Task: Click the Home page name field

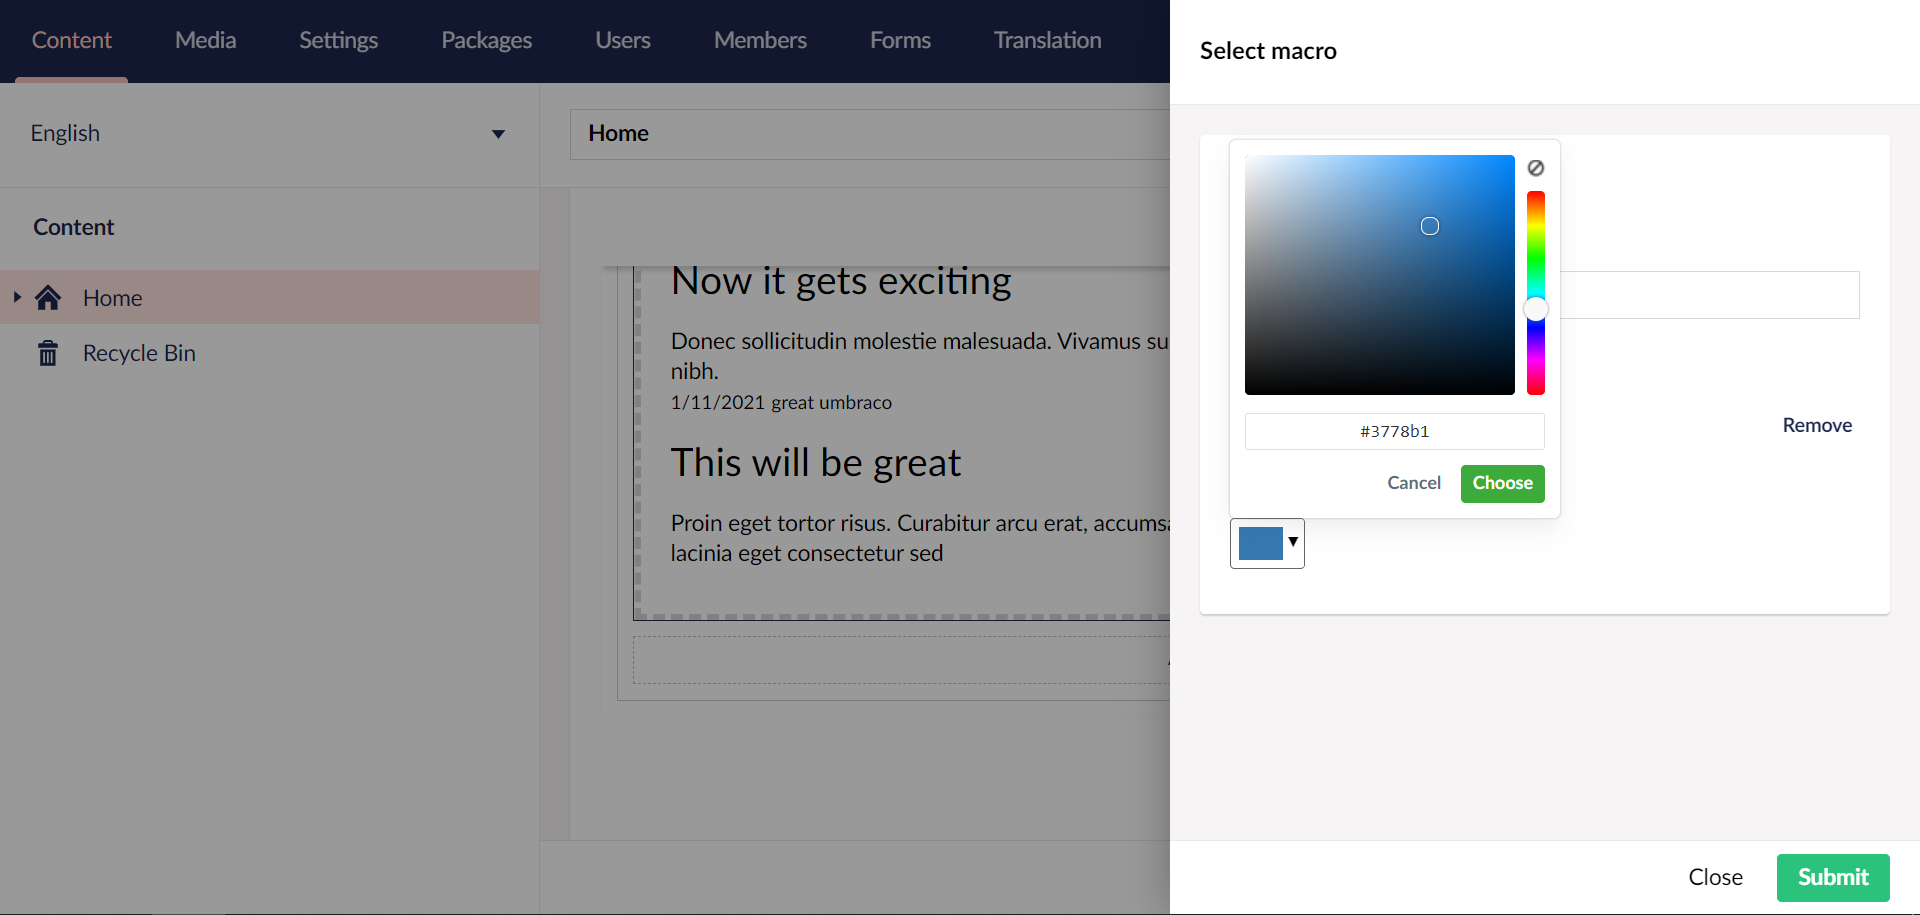Action: click(870, 134)
